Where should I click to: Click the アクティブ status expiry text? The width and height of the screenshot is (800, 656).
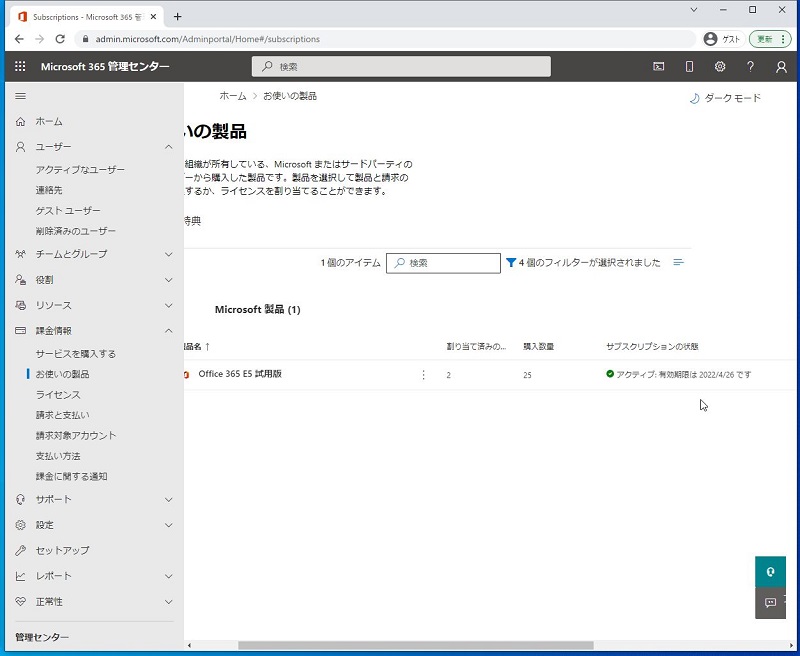[683, 374]
